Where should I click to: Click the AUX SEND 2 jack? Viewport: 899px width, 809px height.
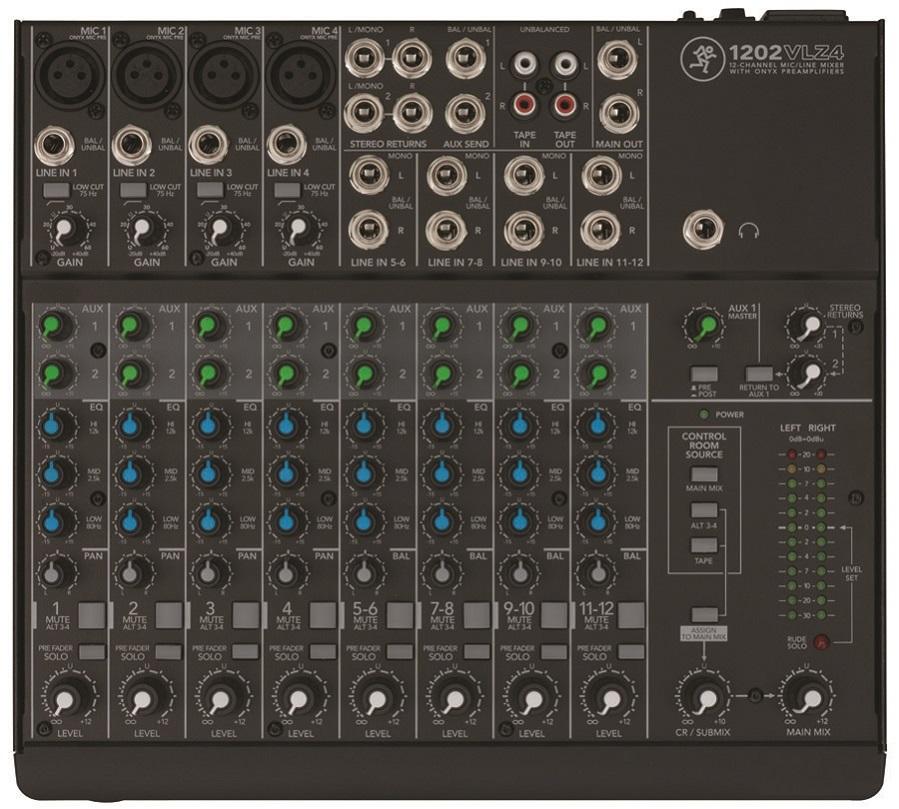pos(466,112)
